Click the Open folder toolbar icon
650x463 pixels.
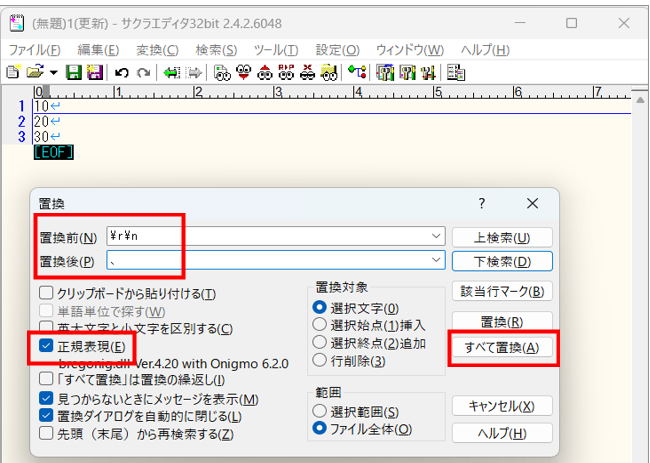(34, 72)
